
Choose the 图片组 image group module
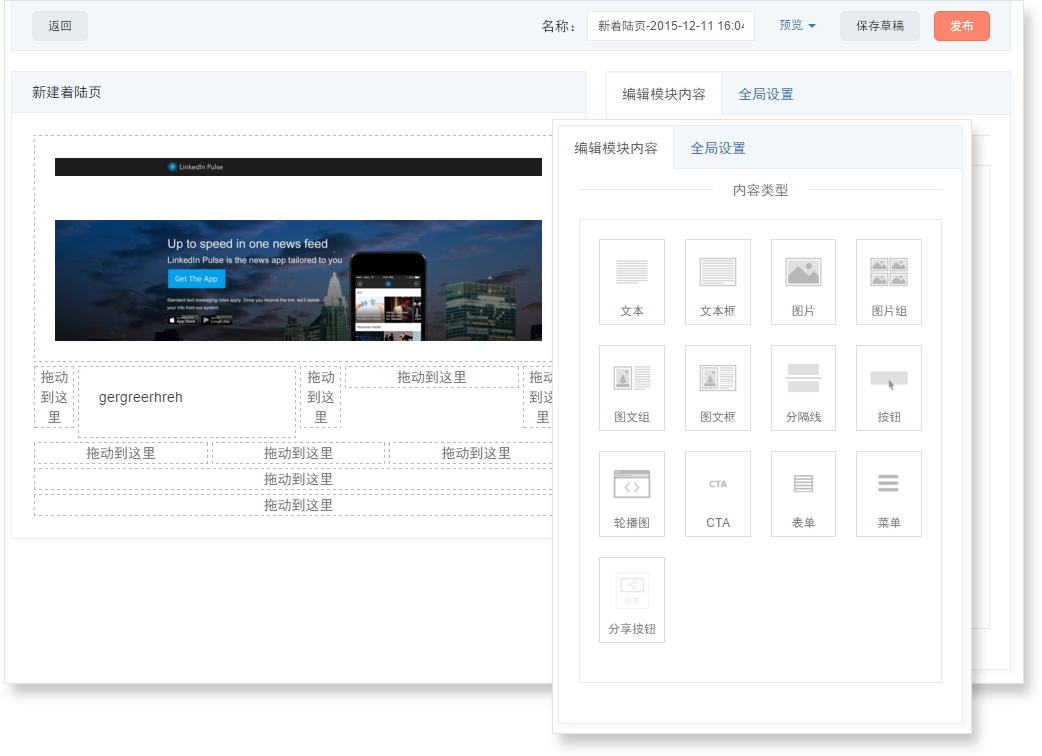coord(888,281)
